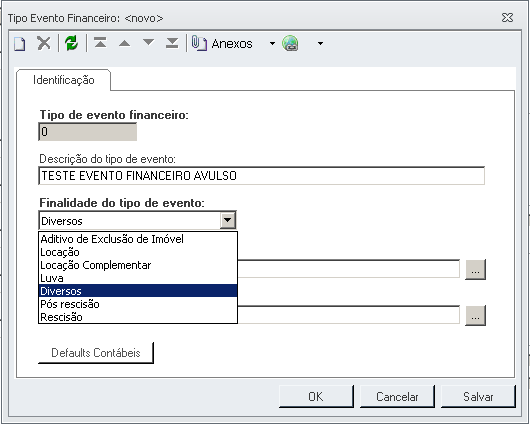Go to first record arrow icon
This screenshot has height=425, width=530.
pyautogui.click(x=100, y=43)
